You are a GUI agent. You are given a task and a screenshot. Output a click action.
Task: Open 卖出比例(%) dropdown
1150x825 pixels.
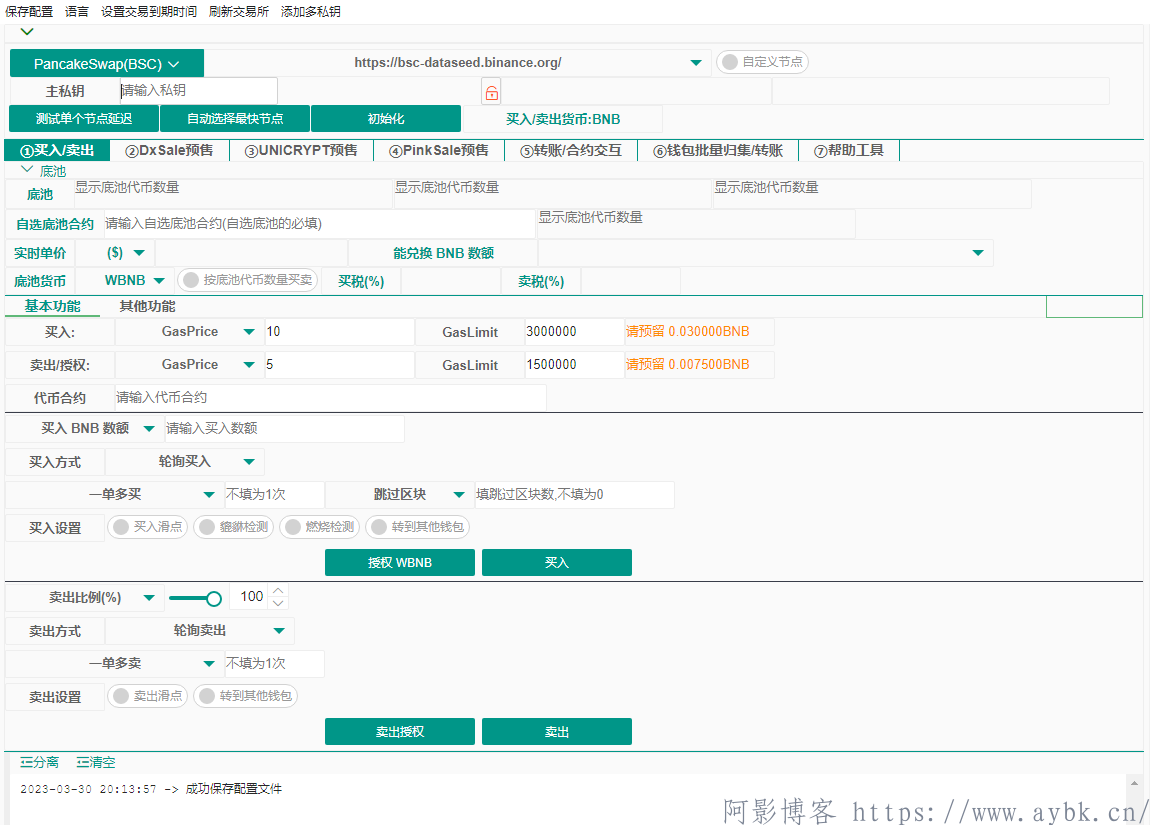click(x=149, y=598)
